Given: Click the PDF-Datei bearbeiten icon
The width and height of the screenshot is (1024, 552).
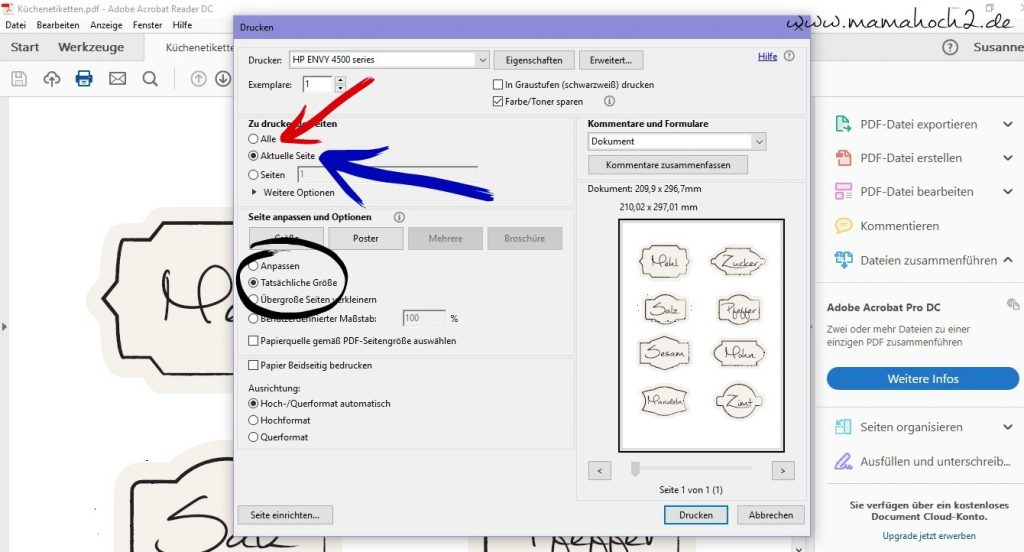Looking at the screenshot, I should point(843,191).
